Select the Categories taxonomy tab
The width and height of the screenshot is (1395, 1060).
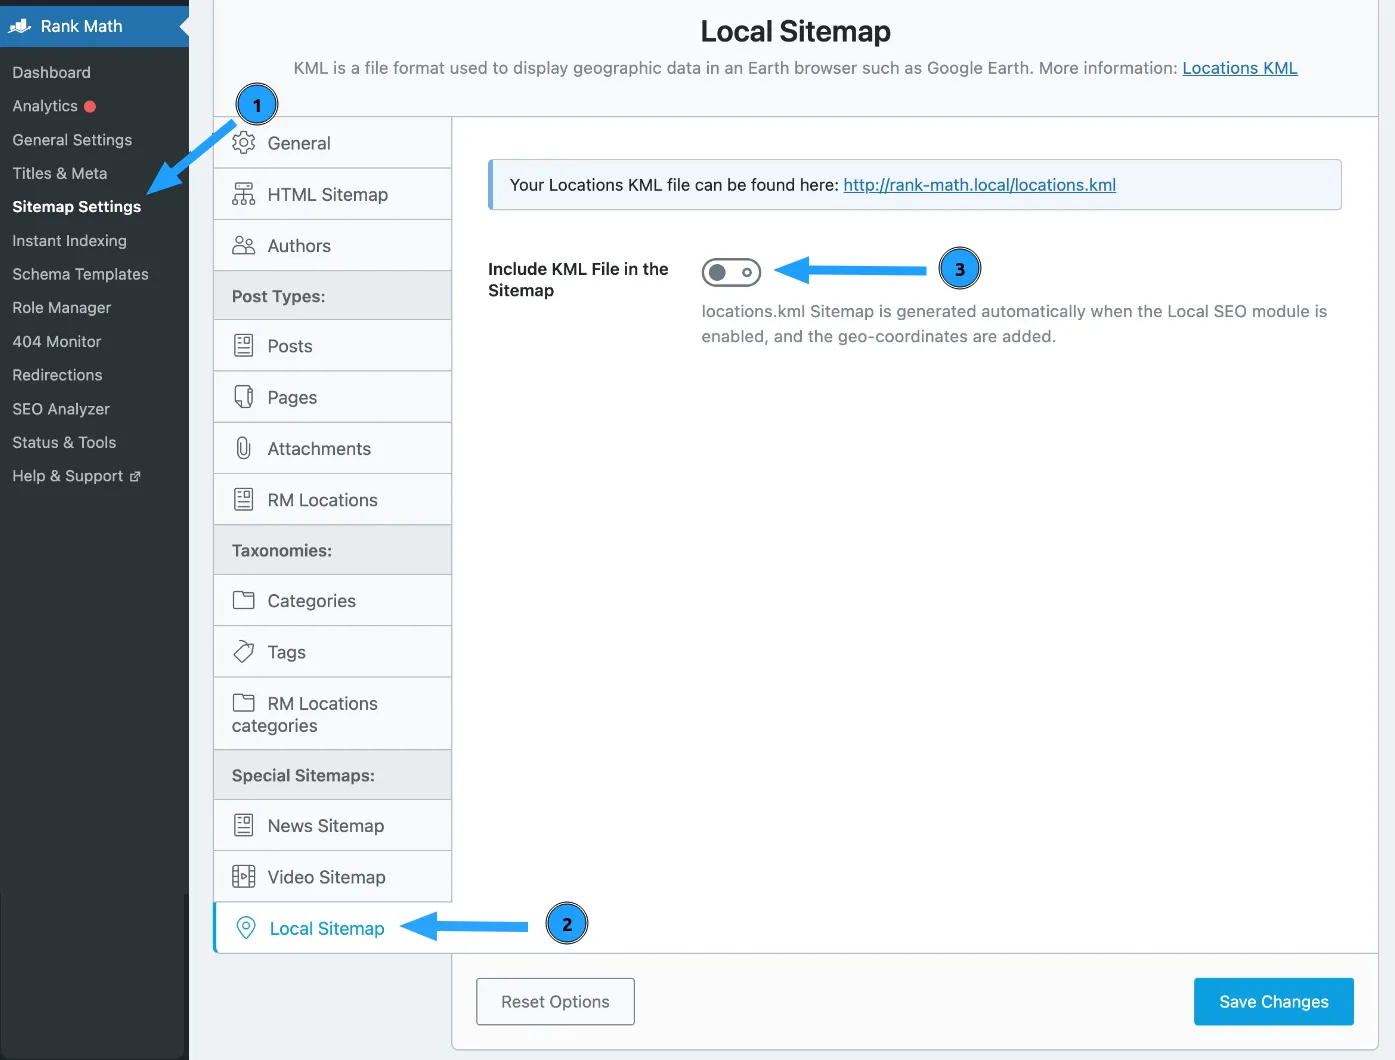click(x=332, y=600)
